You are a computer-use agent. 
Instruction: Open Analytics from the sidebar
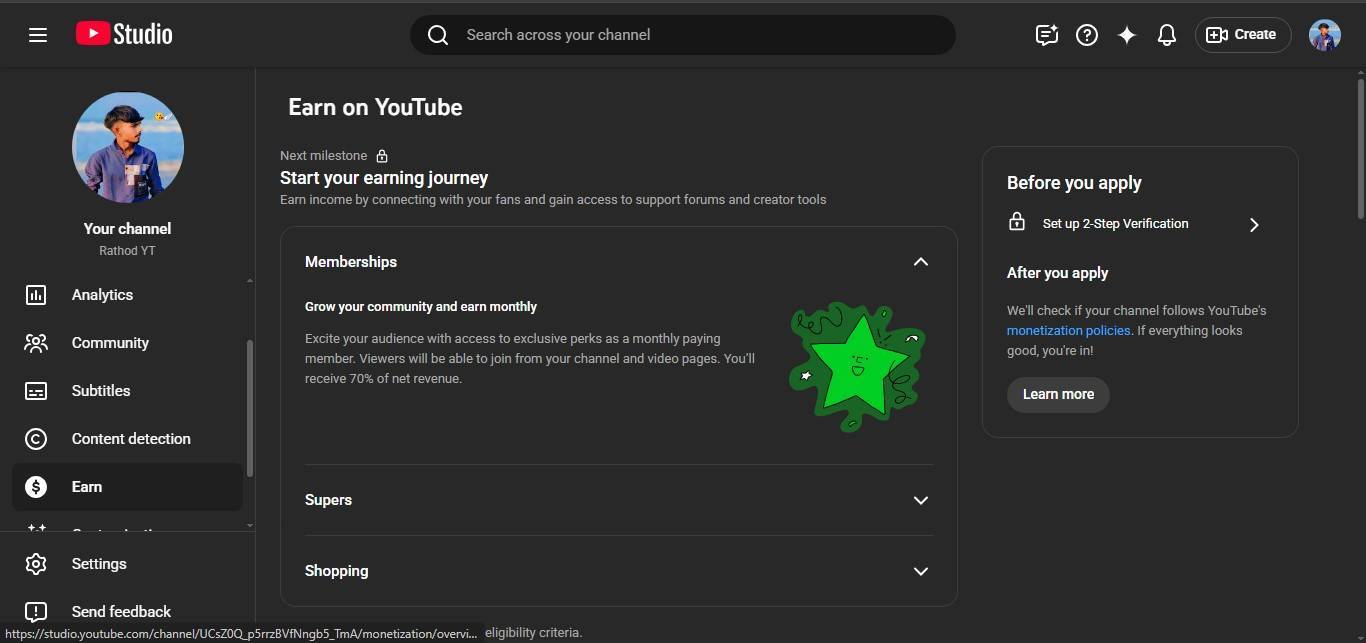tap(102, 295)
